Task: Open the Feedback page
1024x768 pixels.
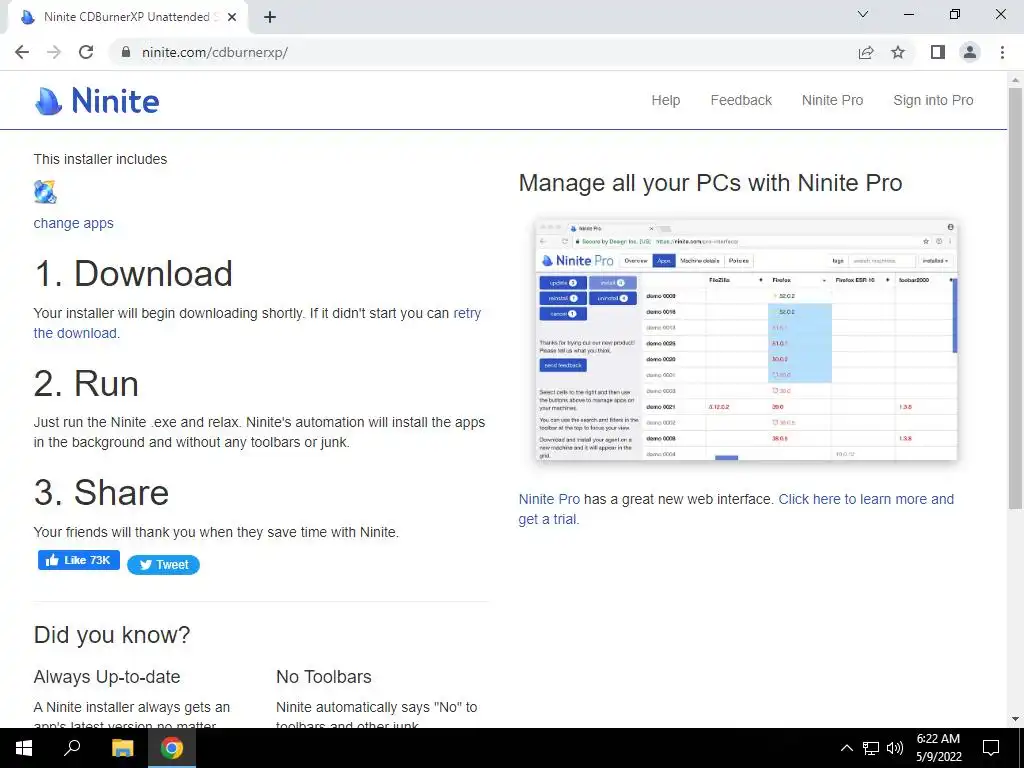Action: click(x=741, y=100)
